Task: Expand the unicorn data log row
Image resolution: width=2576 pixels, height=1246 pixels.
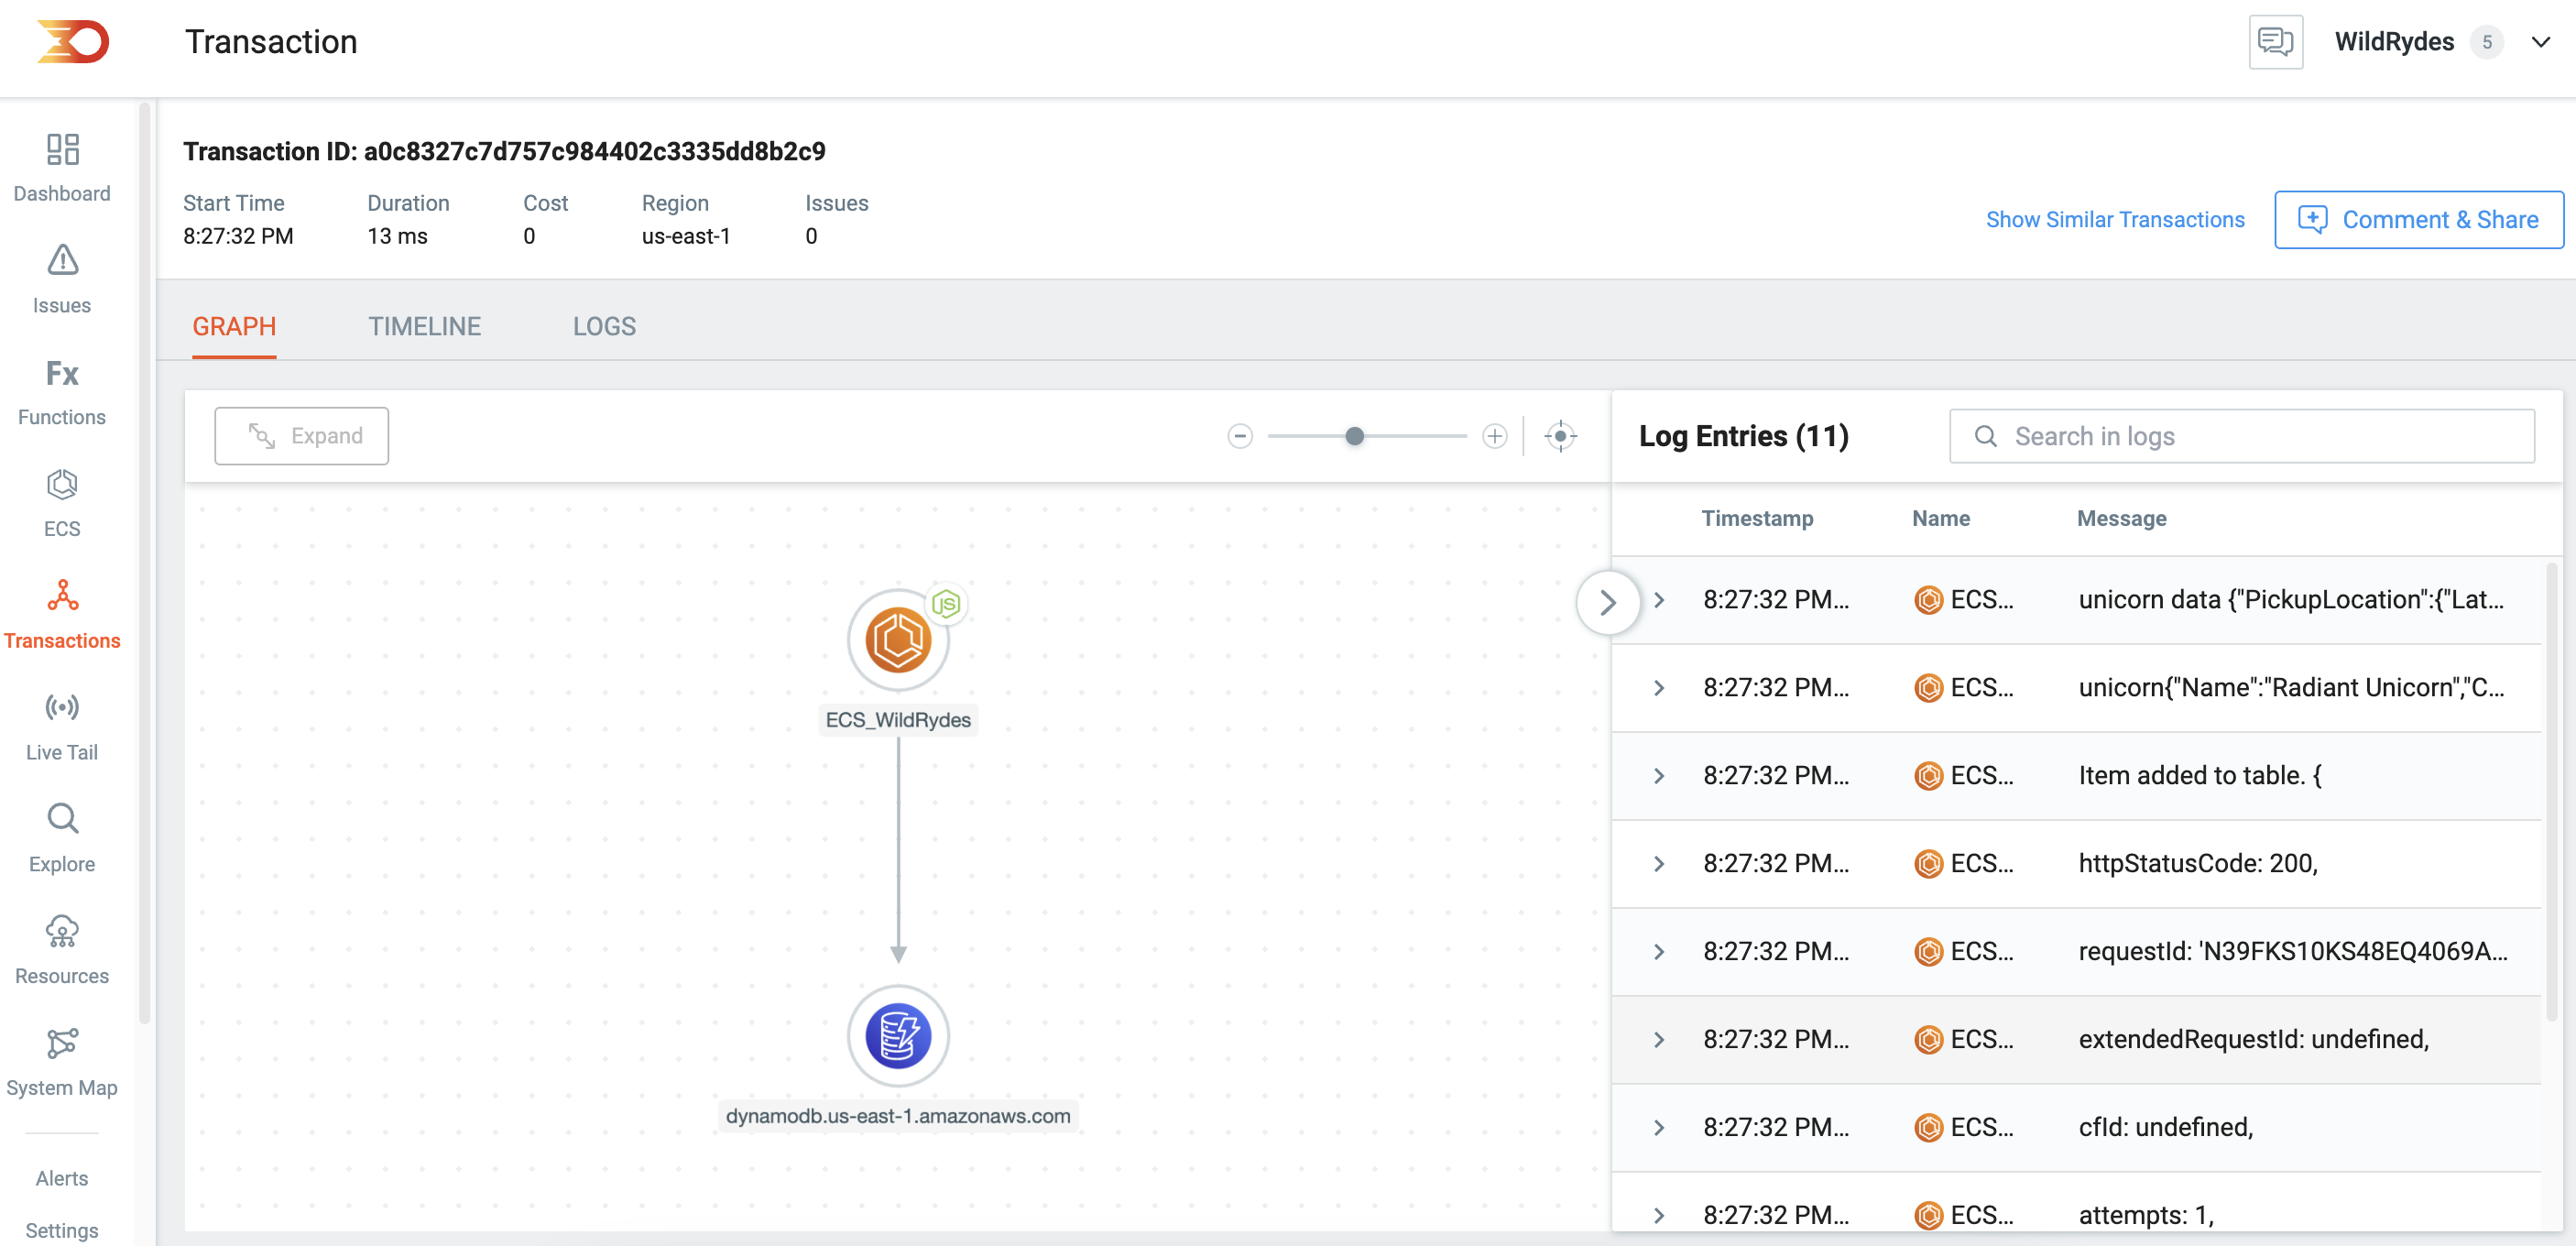Action: 1659,600
